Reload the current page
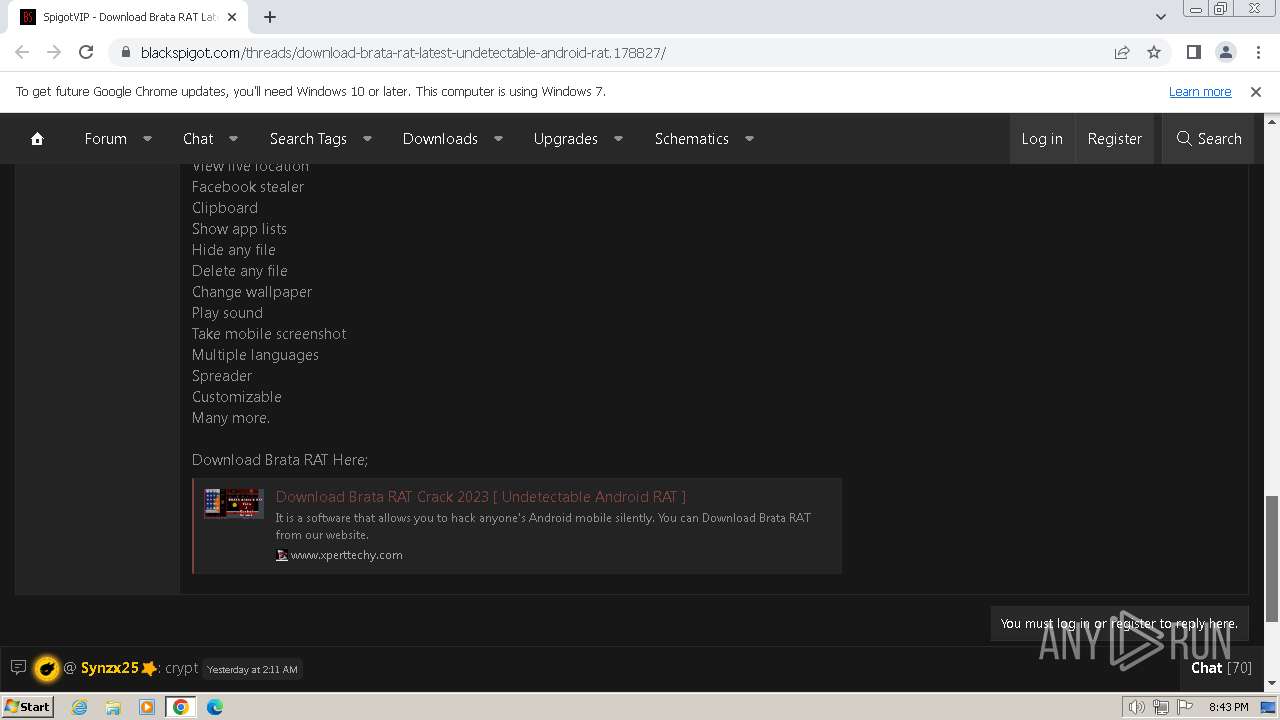The image size is (1280, 720). (86, 52)
